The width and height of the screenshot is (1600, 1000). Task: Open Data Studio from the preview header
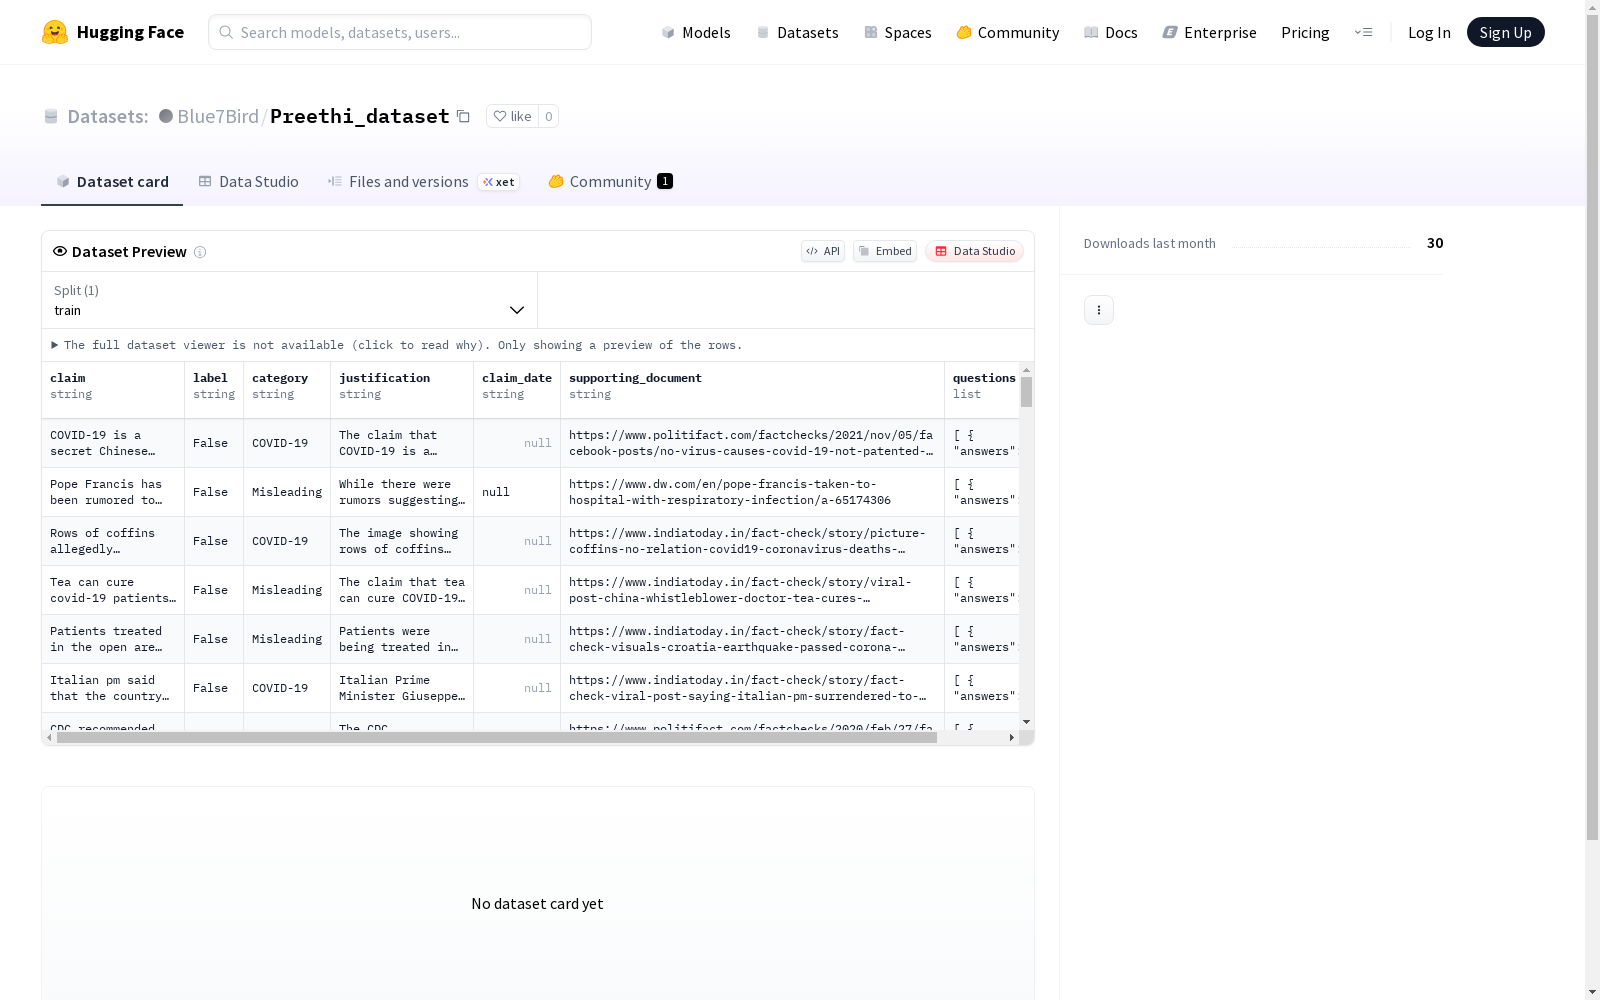click(x=975, y=251)
